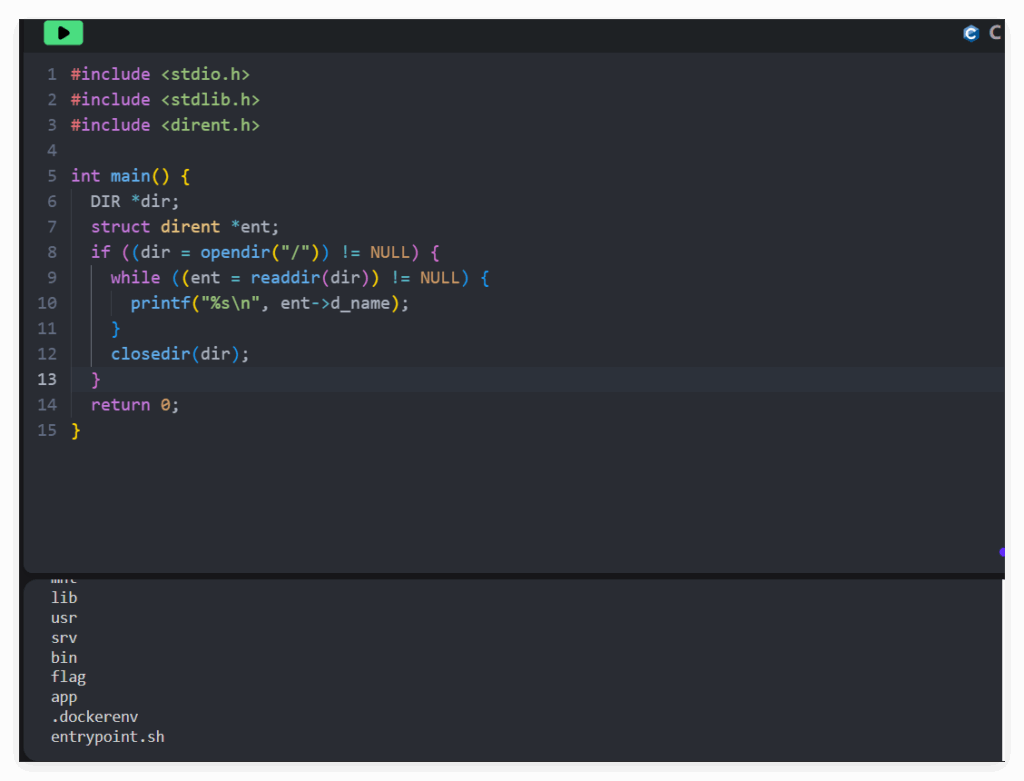The height and width of the screenshot is (781, 1024).
Task: Click the return 0 statement
Action: 134,405
